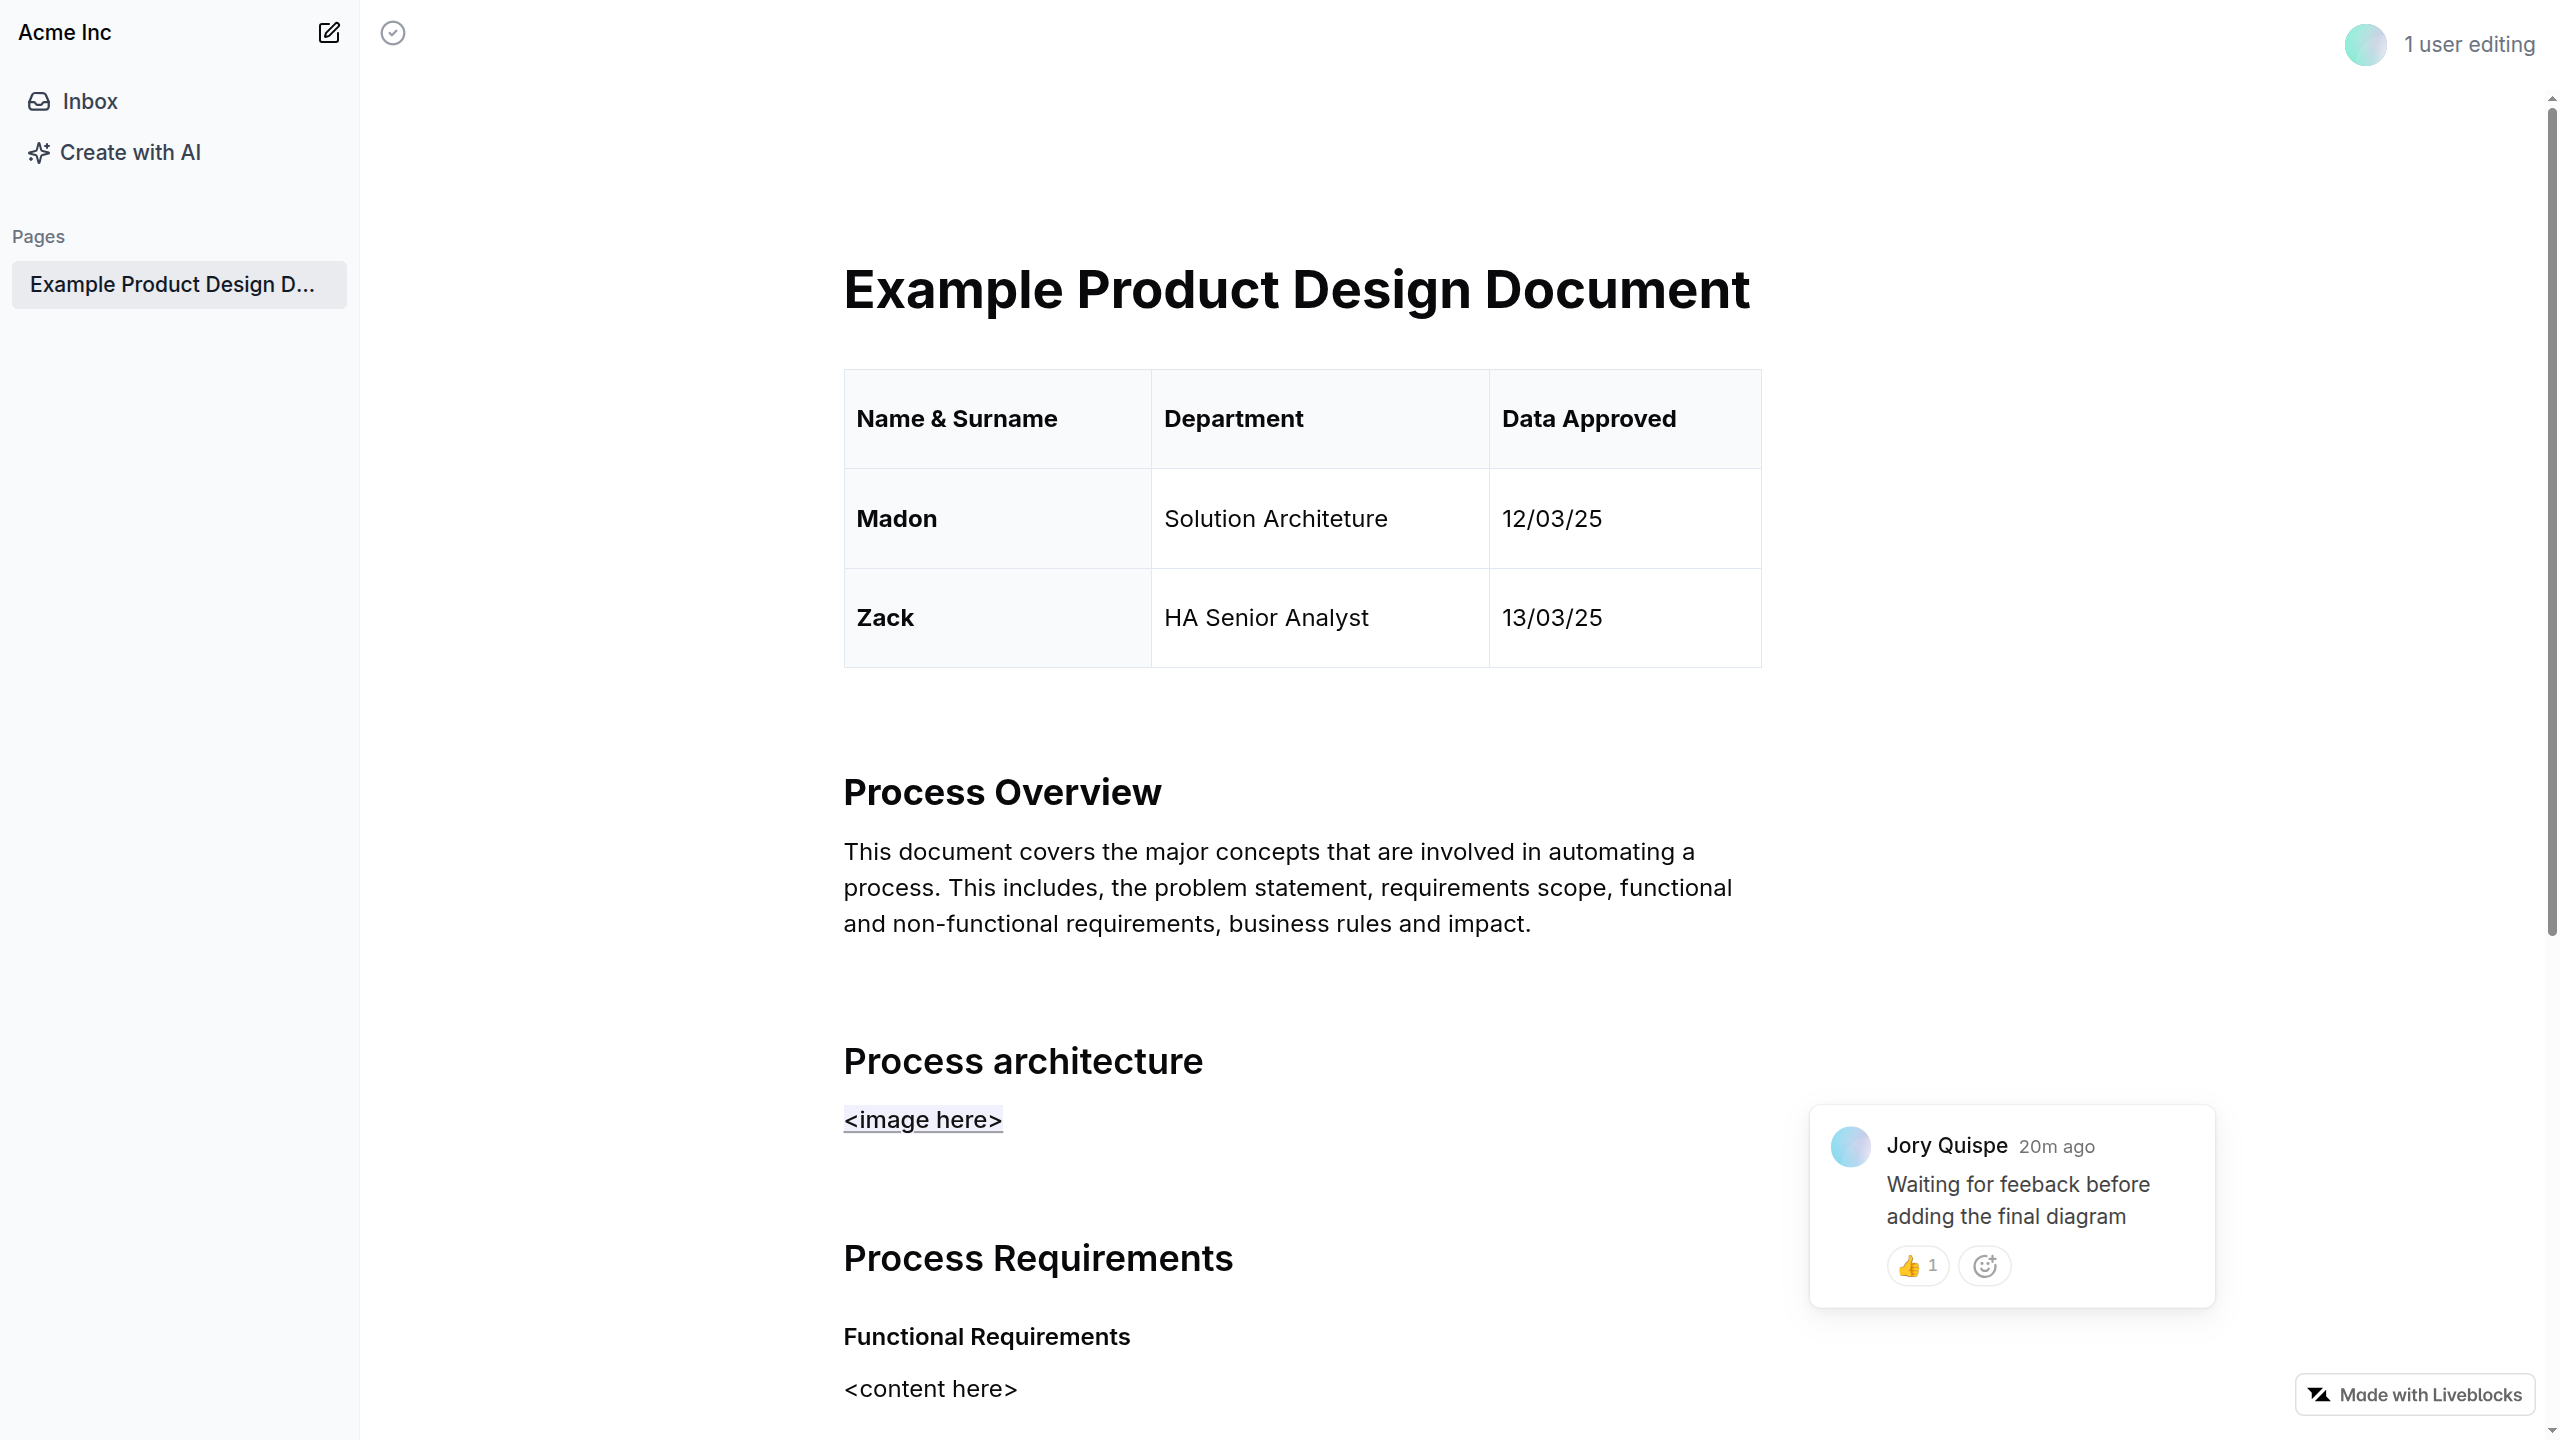Click the new page compose icon

pos(329,33)
